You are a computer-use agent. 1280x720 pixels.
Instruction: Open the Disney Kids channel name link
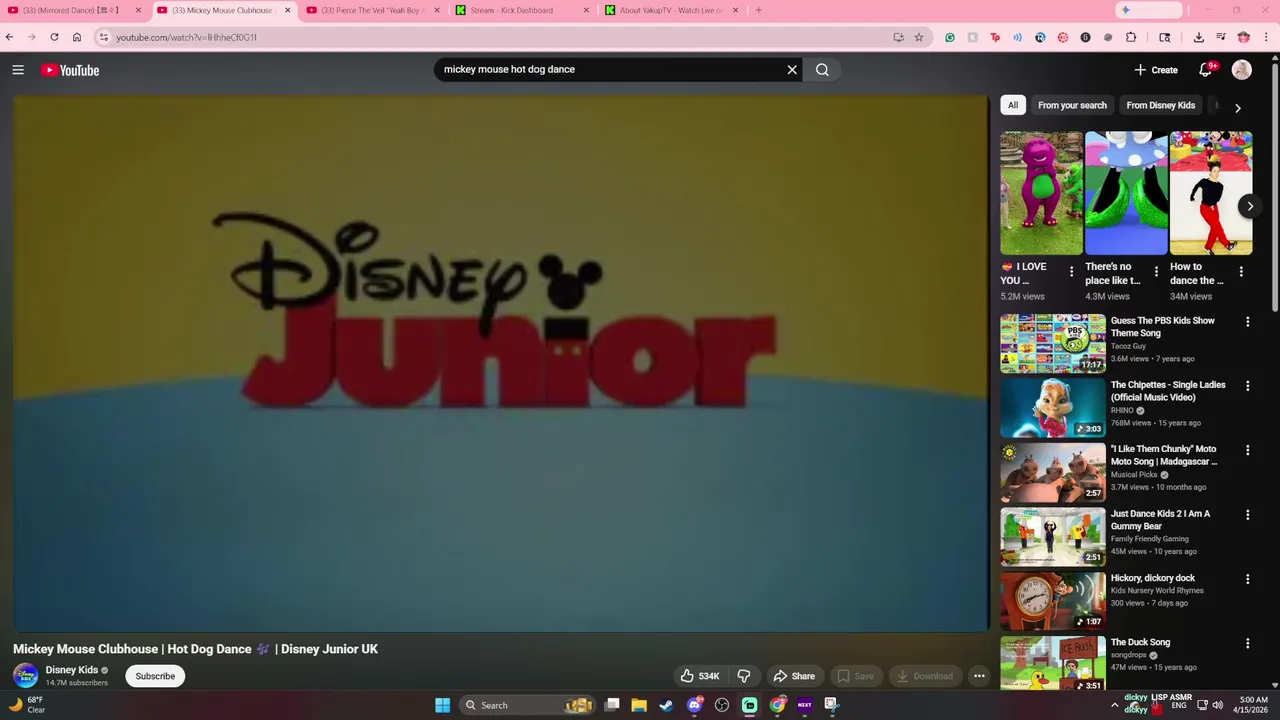72,670
